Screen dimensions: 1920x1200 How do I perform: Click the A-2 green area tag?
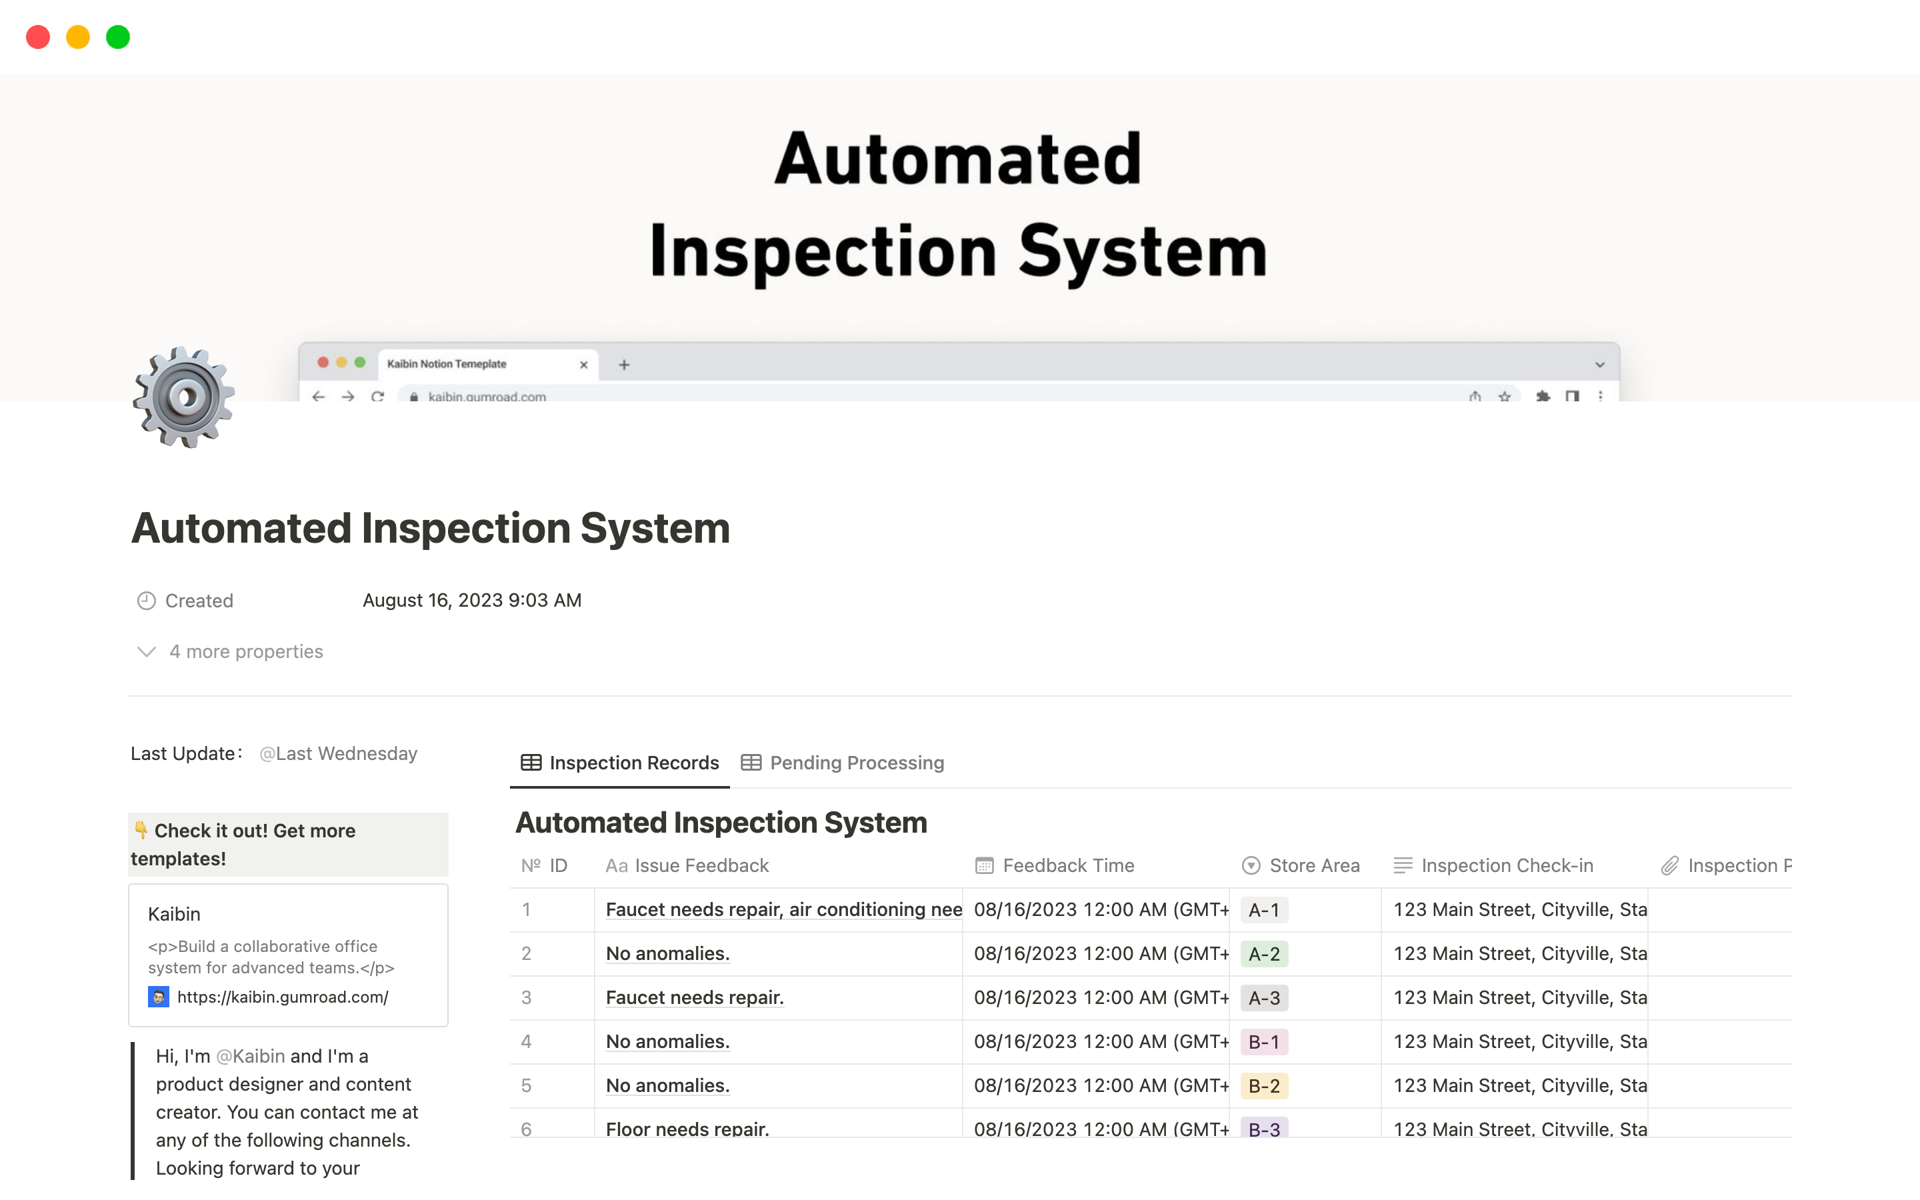1263,954
